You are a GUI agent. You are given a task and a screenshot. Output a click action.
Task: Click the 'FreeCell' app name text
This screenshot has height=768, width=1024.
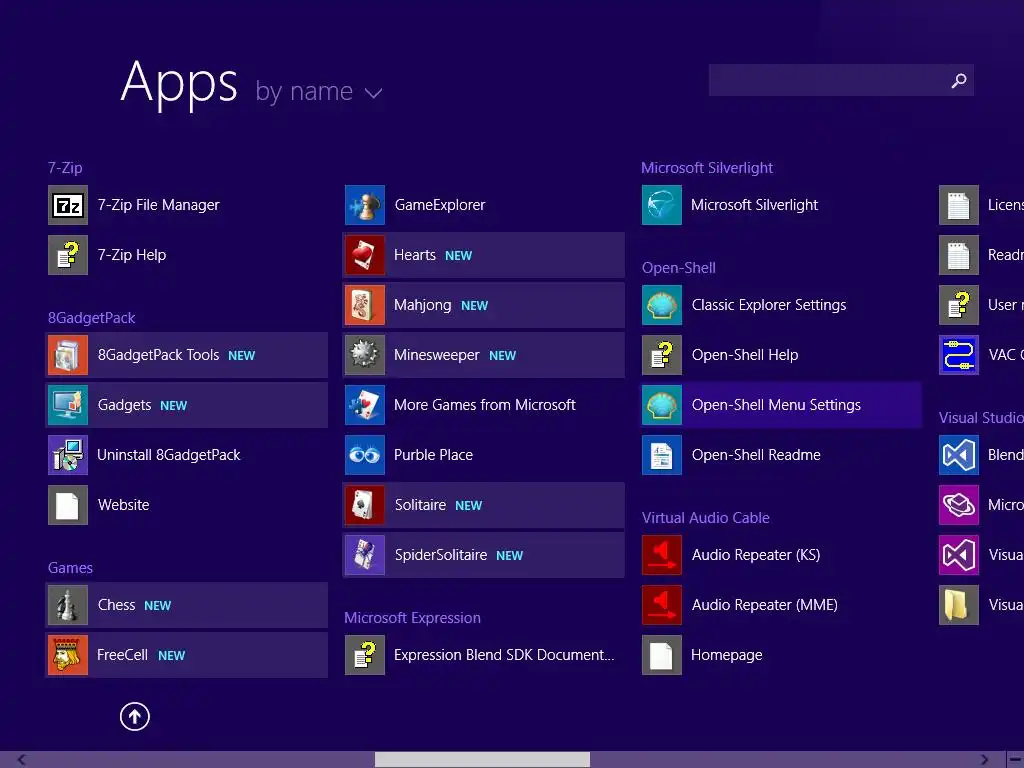pos(122,655)
